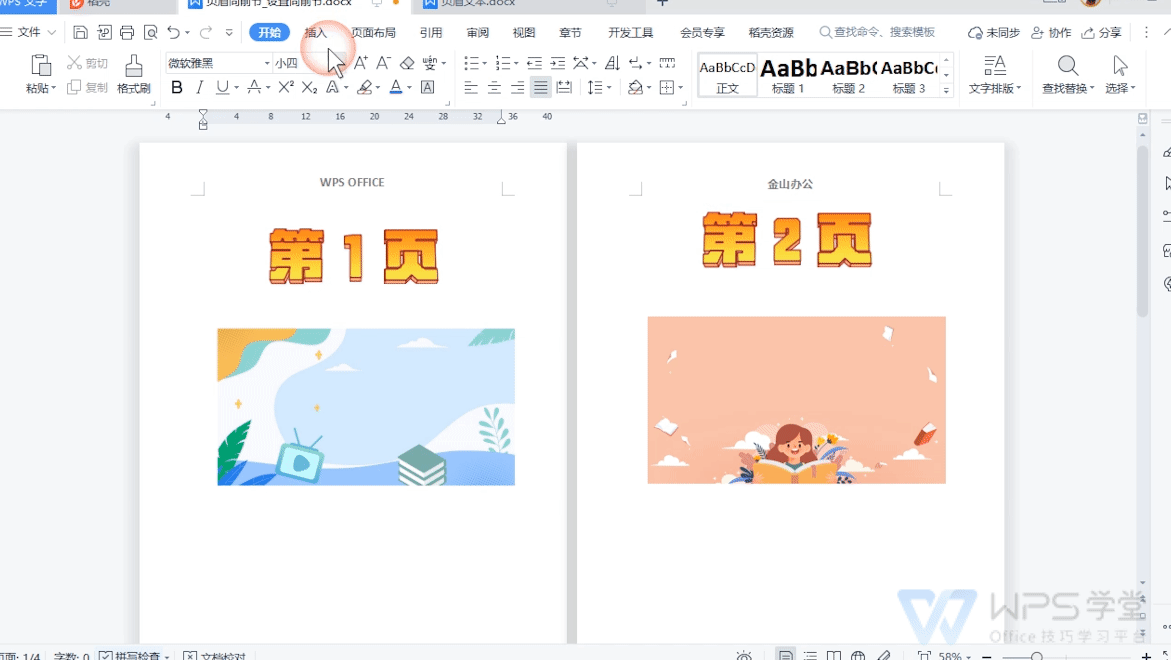Click the Print icon in quick toolbar

pos(127,32)
